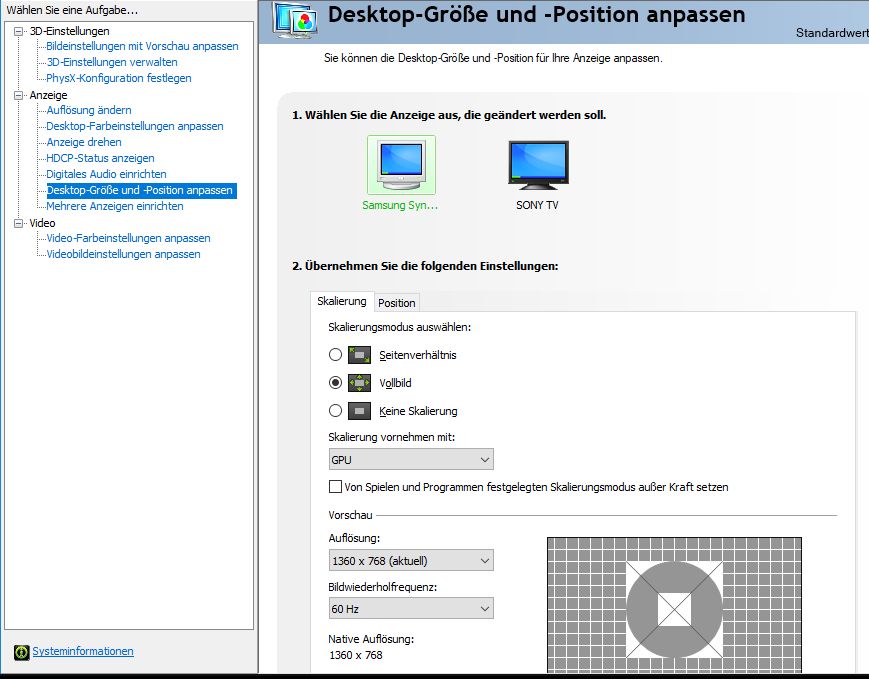The height and width of the screenshot is (679, 869).
Task: Select the SONY TV display icon
Action: click(537, 165)
